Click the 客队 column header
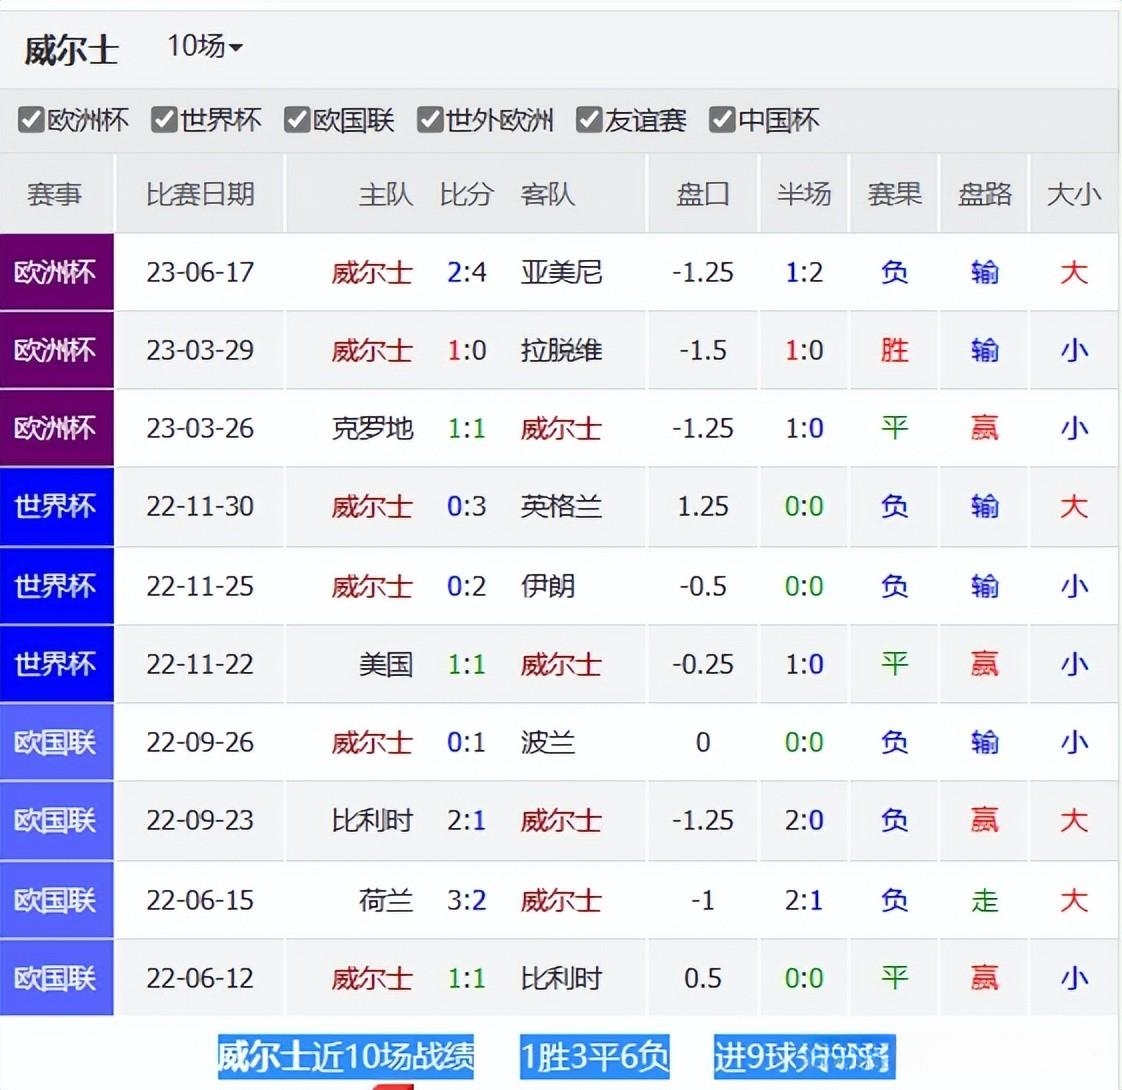 tap(547, 194)
